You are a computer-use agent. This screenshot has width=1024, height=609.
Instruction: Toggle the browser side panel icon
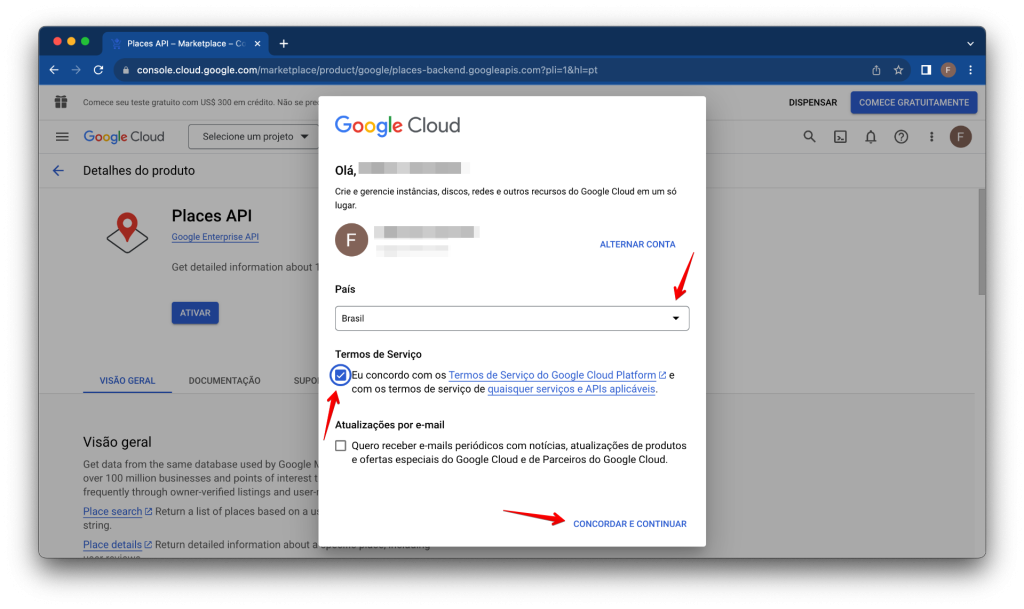926,70
